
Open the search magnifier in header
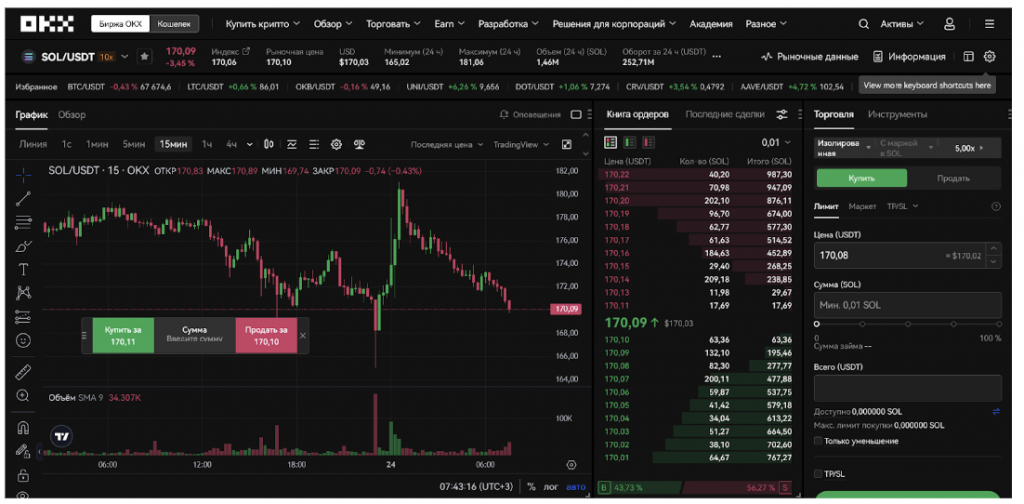pos(864,23)
